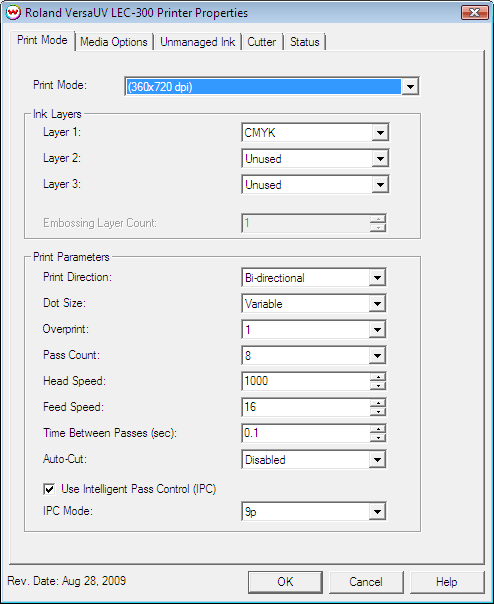Click the Head Speed input field

[306, 381]
